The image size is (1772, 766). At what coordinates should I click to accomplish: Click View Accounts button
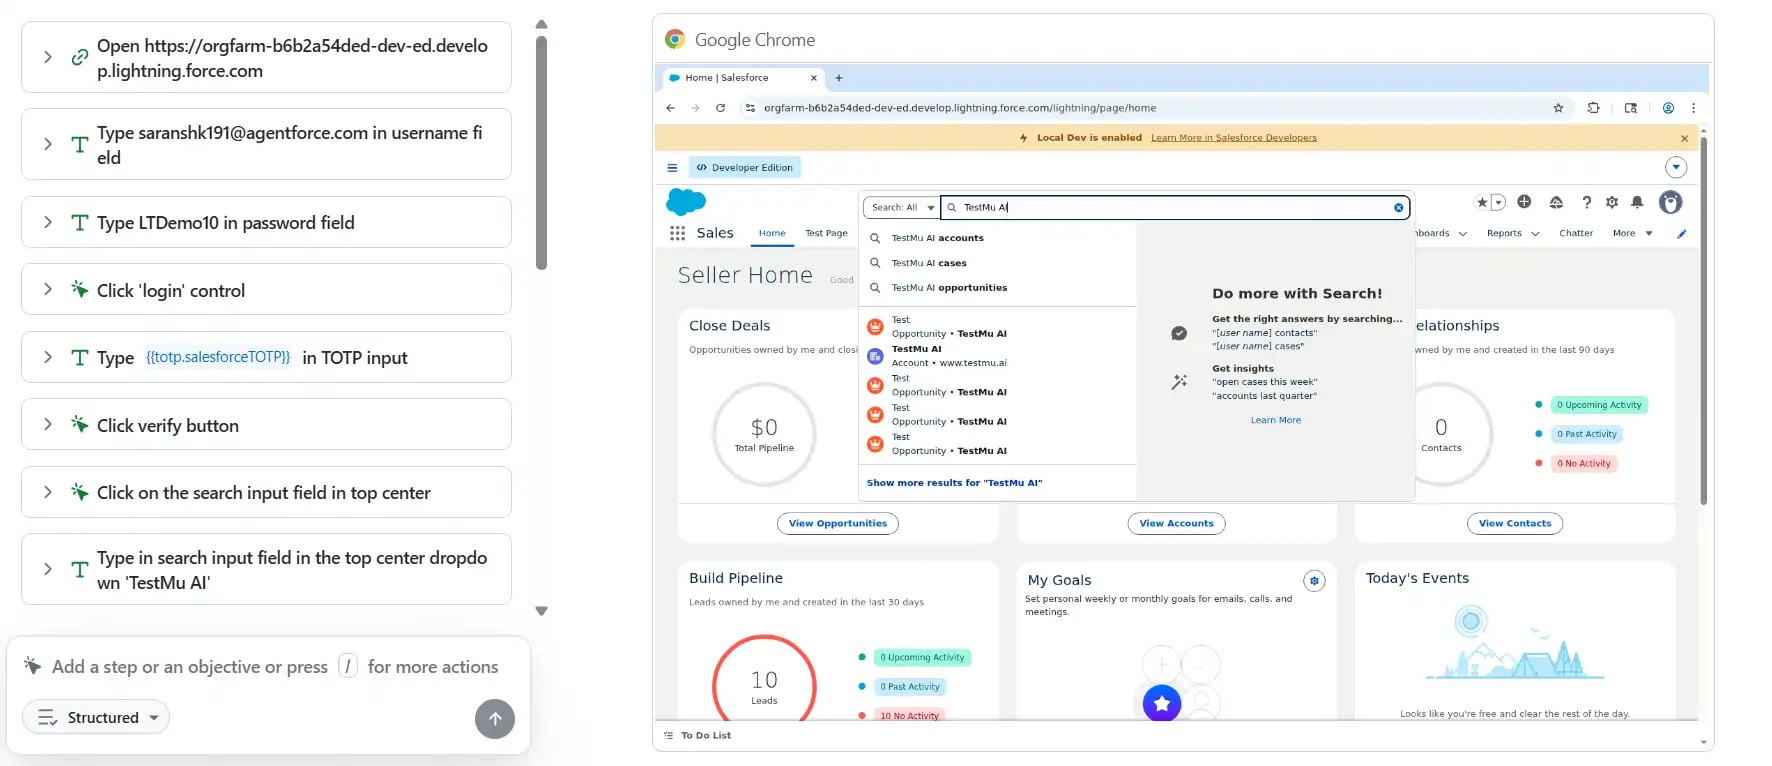click(1176, 523)
